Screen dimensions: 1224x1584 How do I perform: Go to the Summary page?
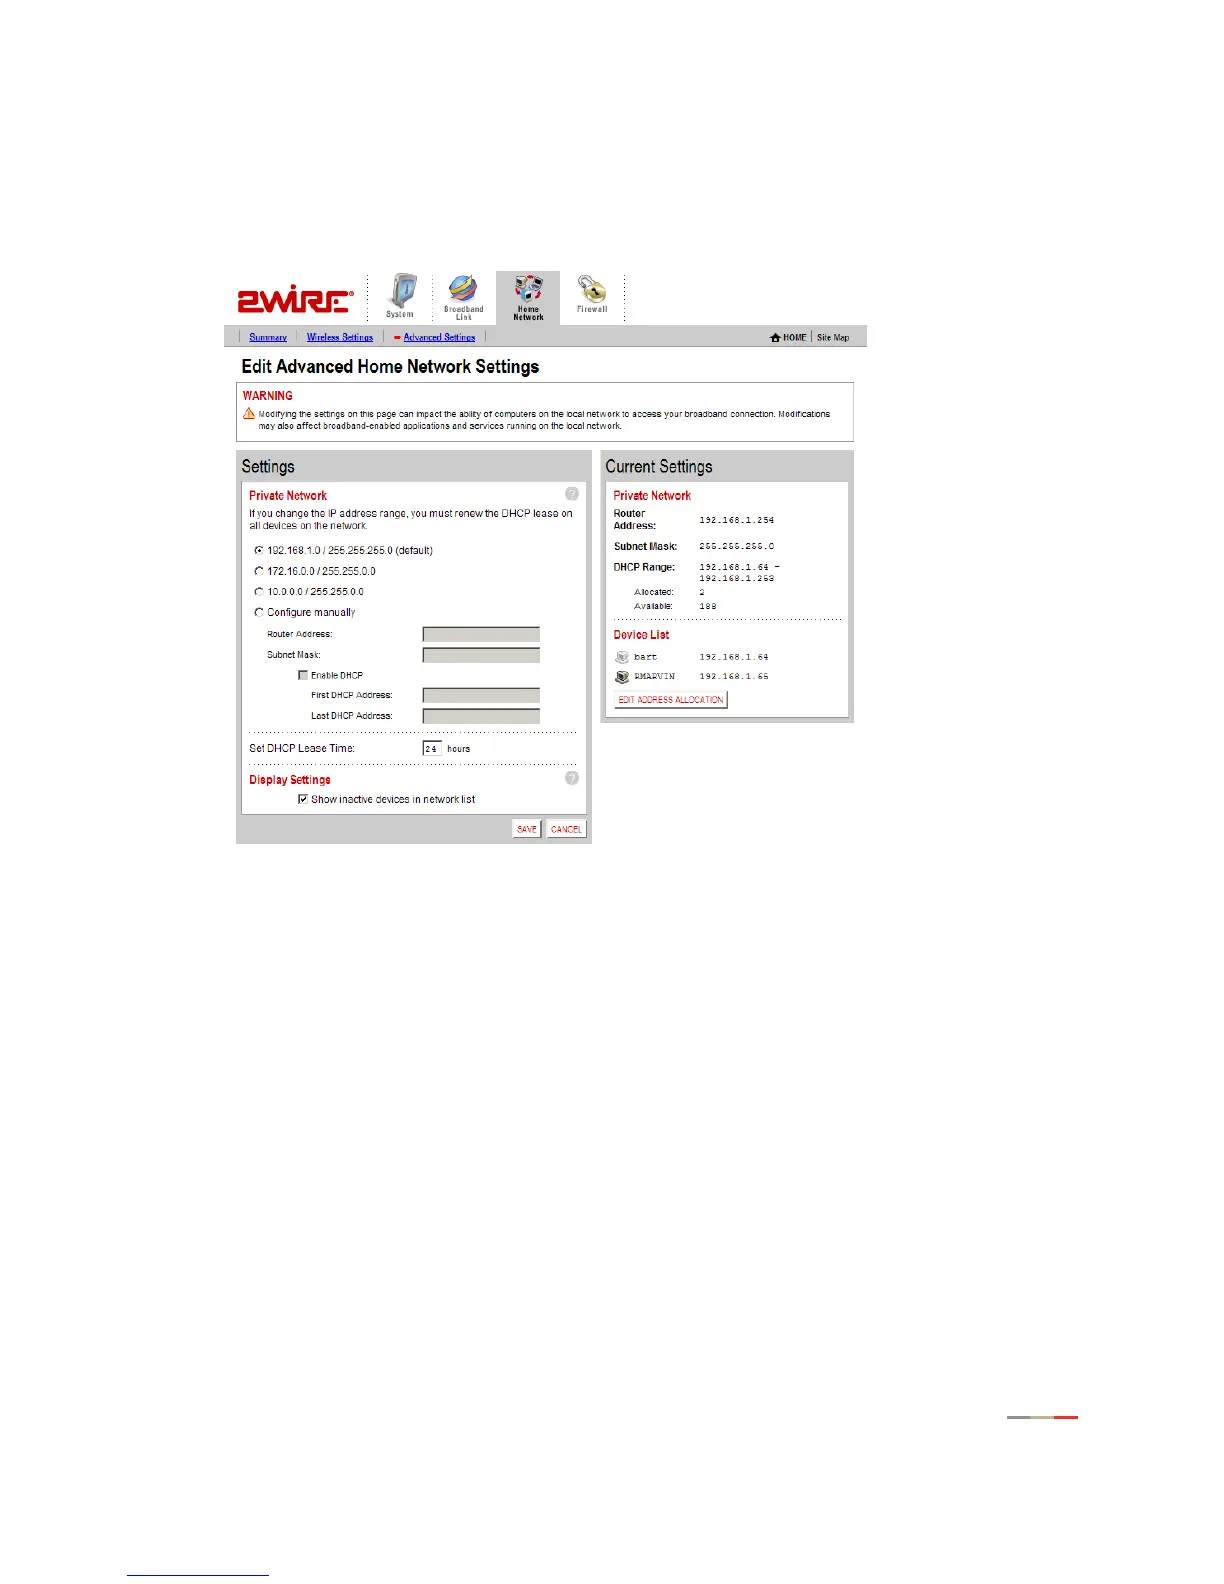pyautogui.click(x=268, y=338)
